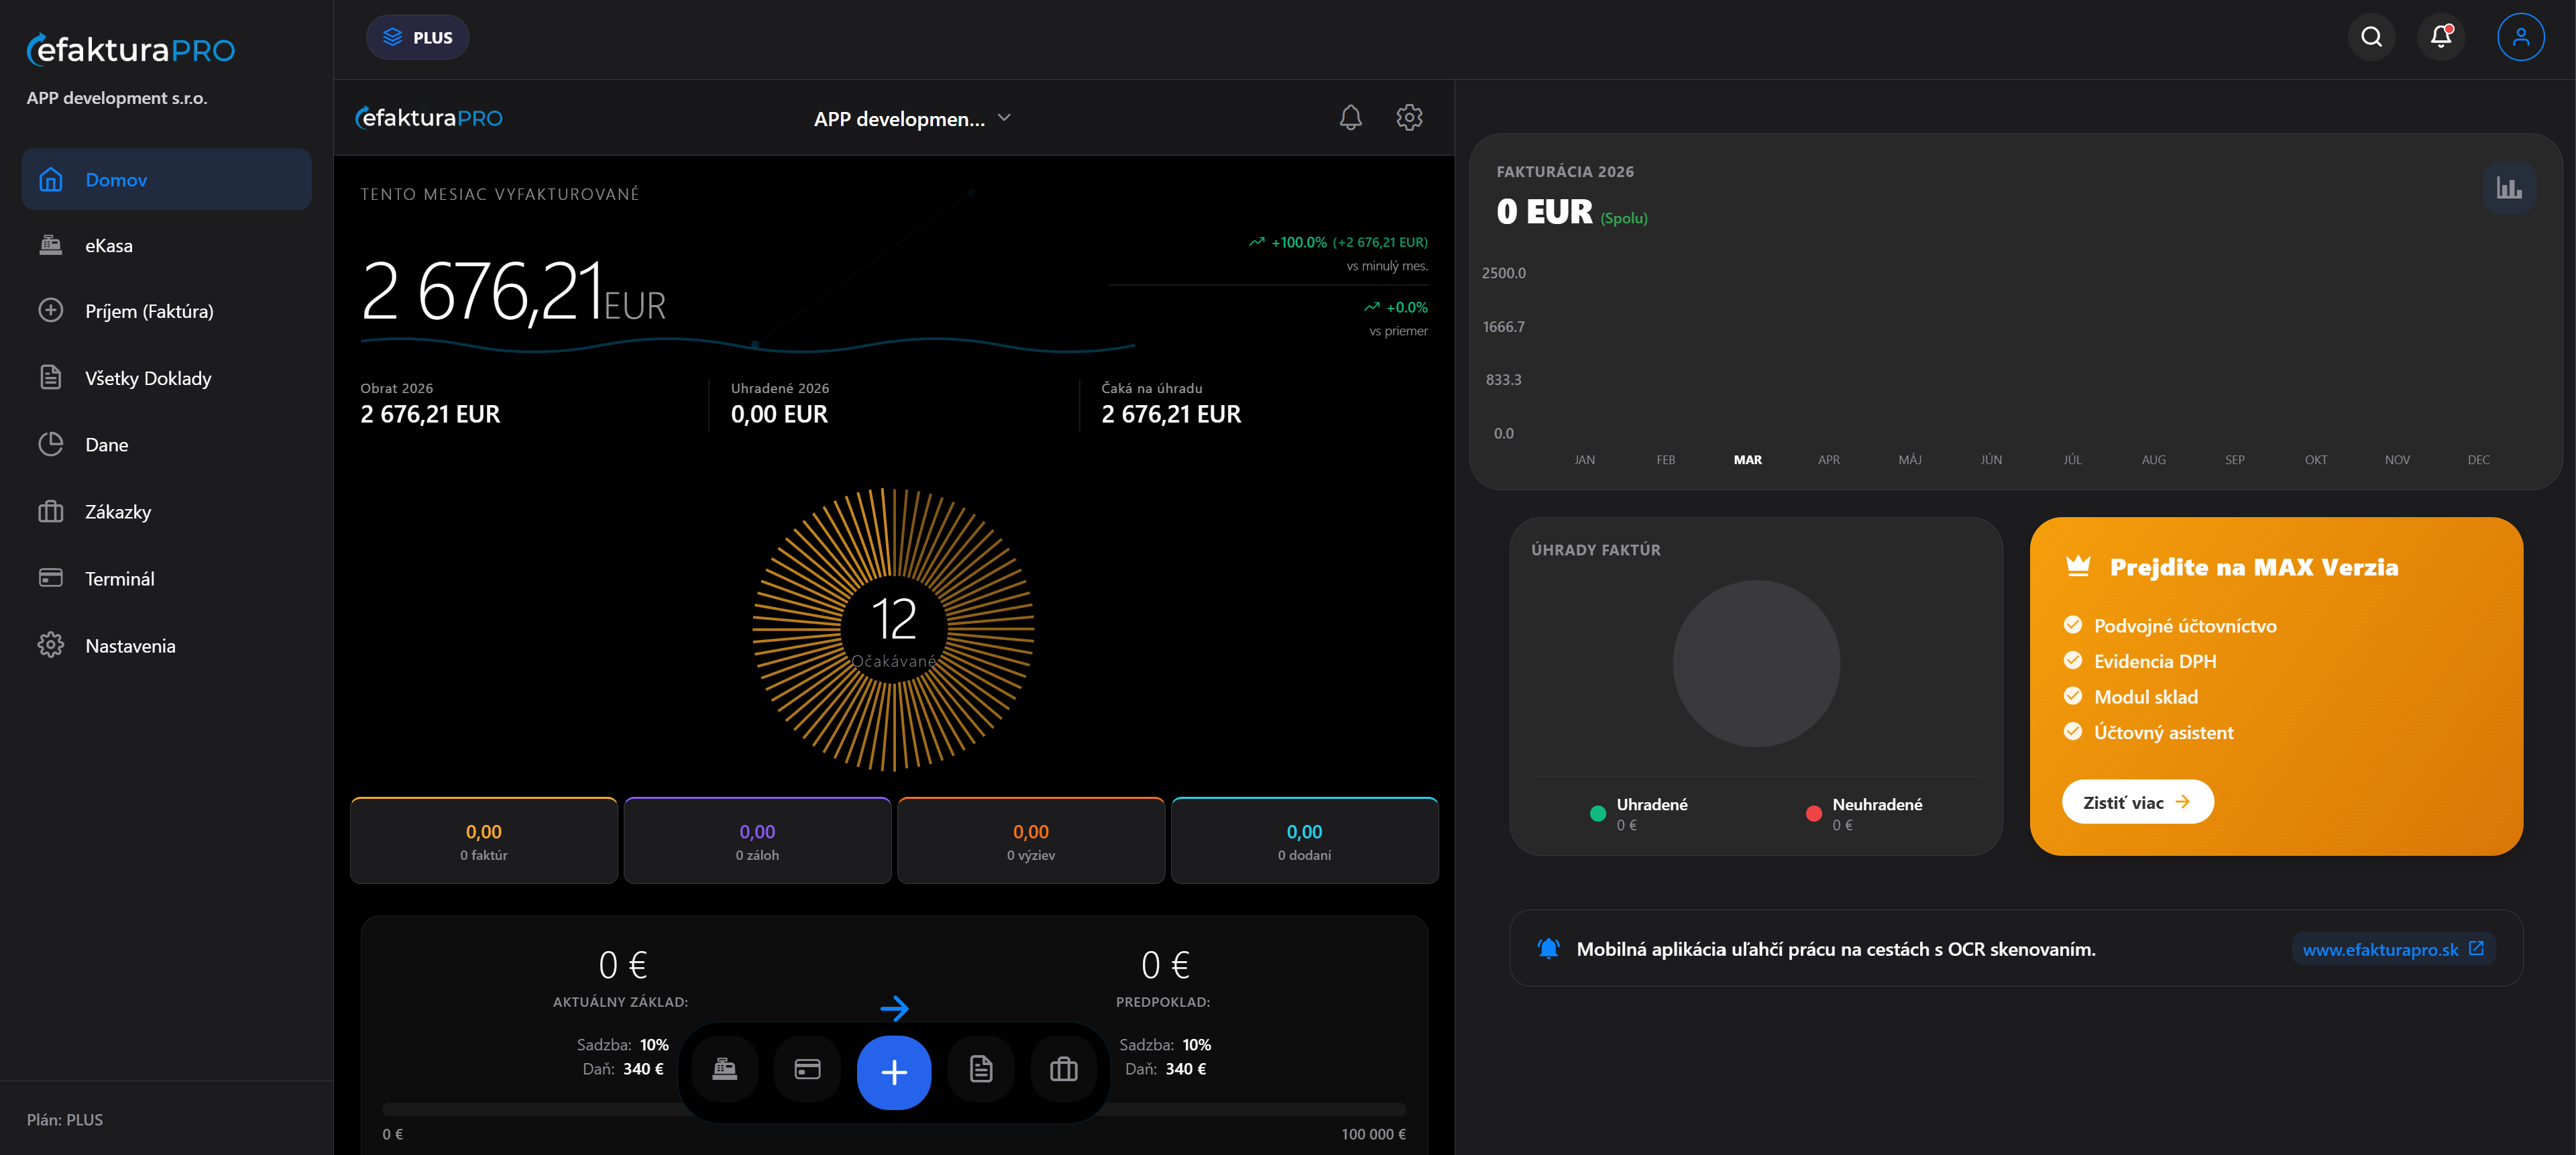Click the 0 faktúr card
This screenshot has height=1155, width=2576.
tap(484, 841)
